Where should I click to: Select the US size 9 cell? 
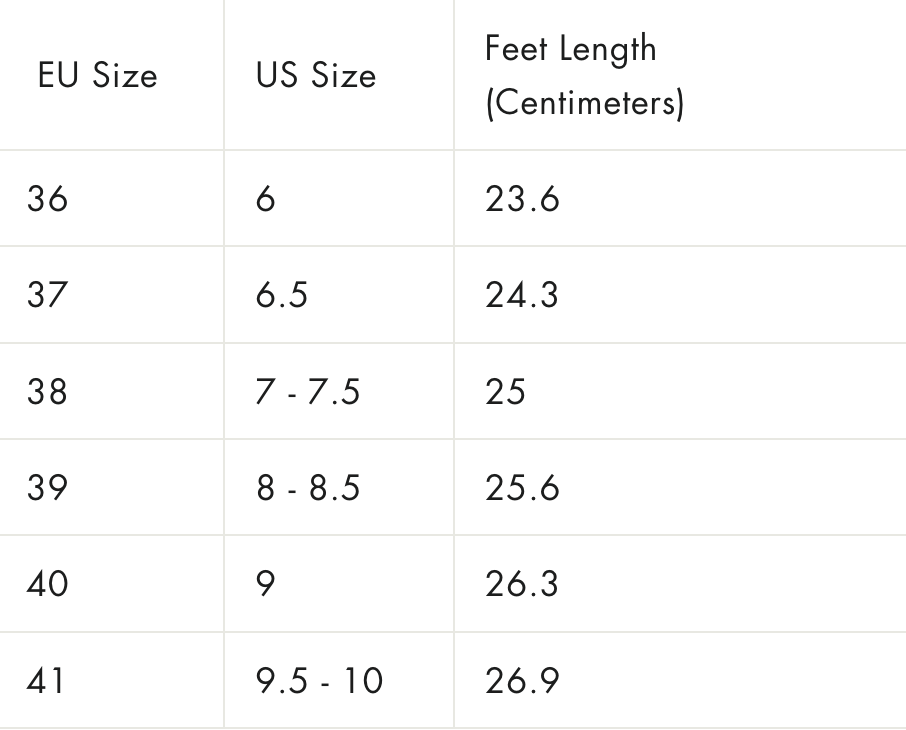(x=266, y=583)
